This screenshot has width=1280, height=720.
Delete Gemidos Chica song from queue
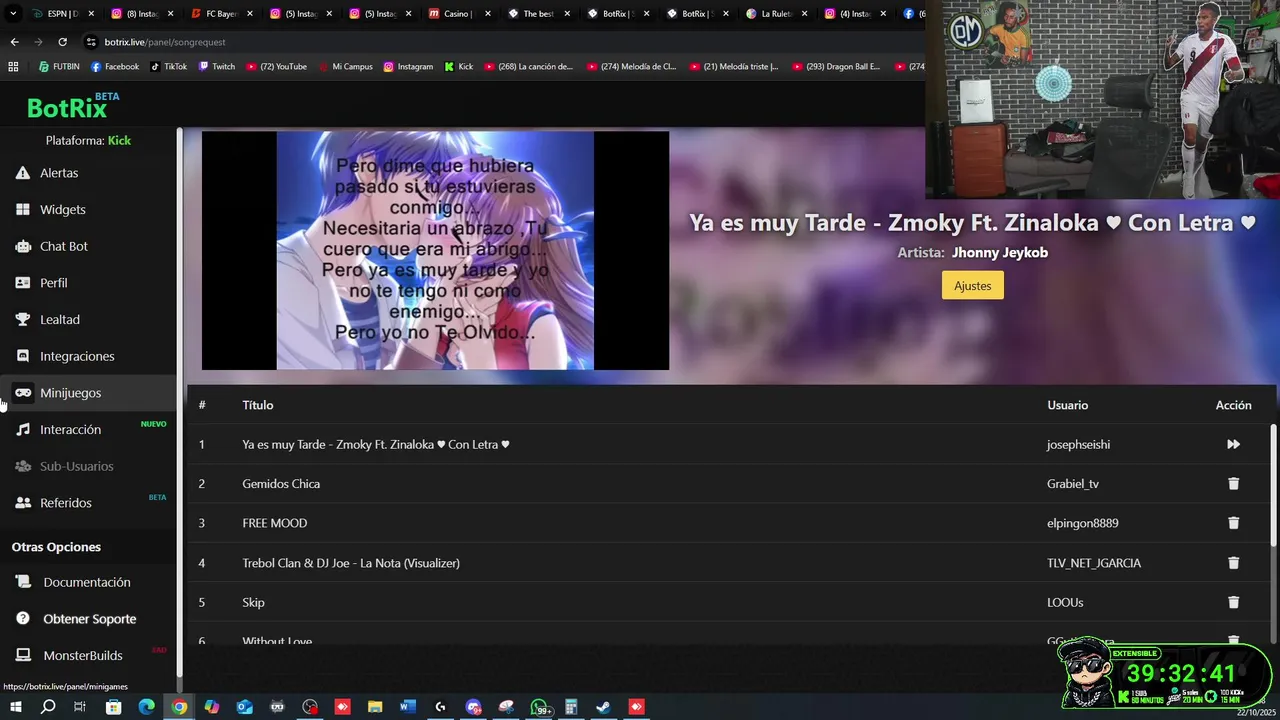(x=1233, y=483)
